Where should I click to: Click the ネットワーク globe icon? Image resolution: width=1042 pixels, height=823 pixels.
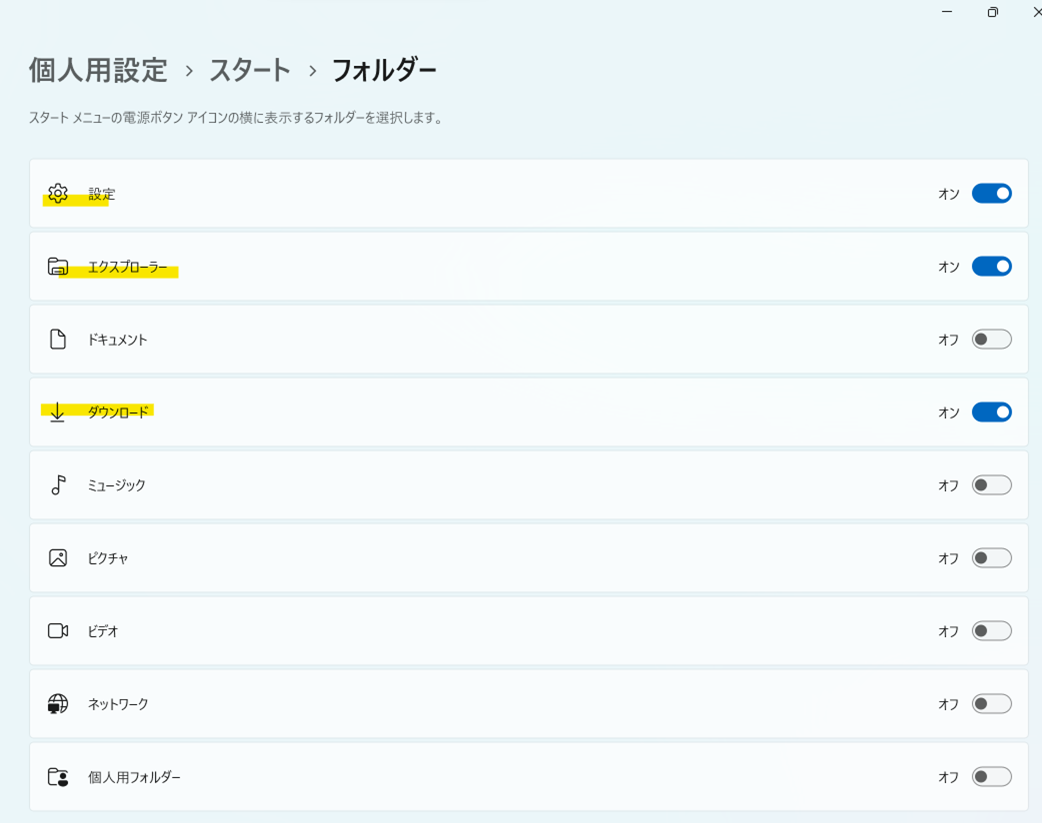pyautogui.click(x=58, y=704)
